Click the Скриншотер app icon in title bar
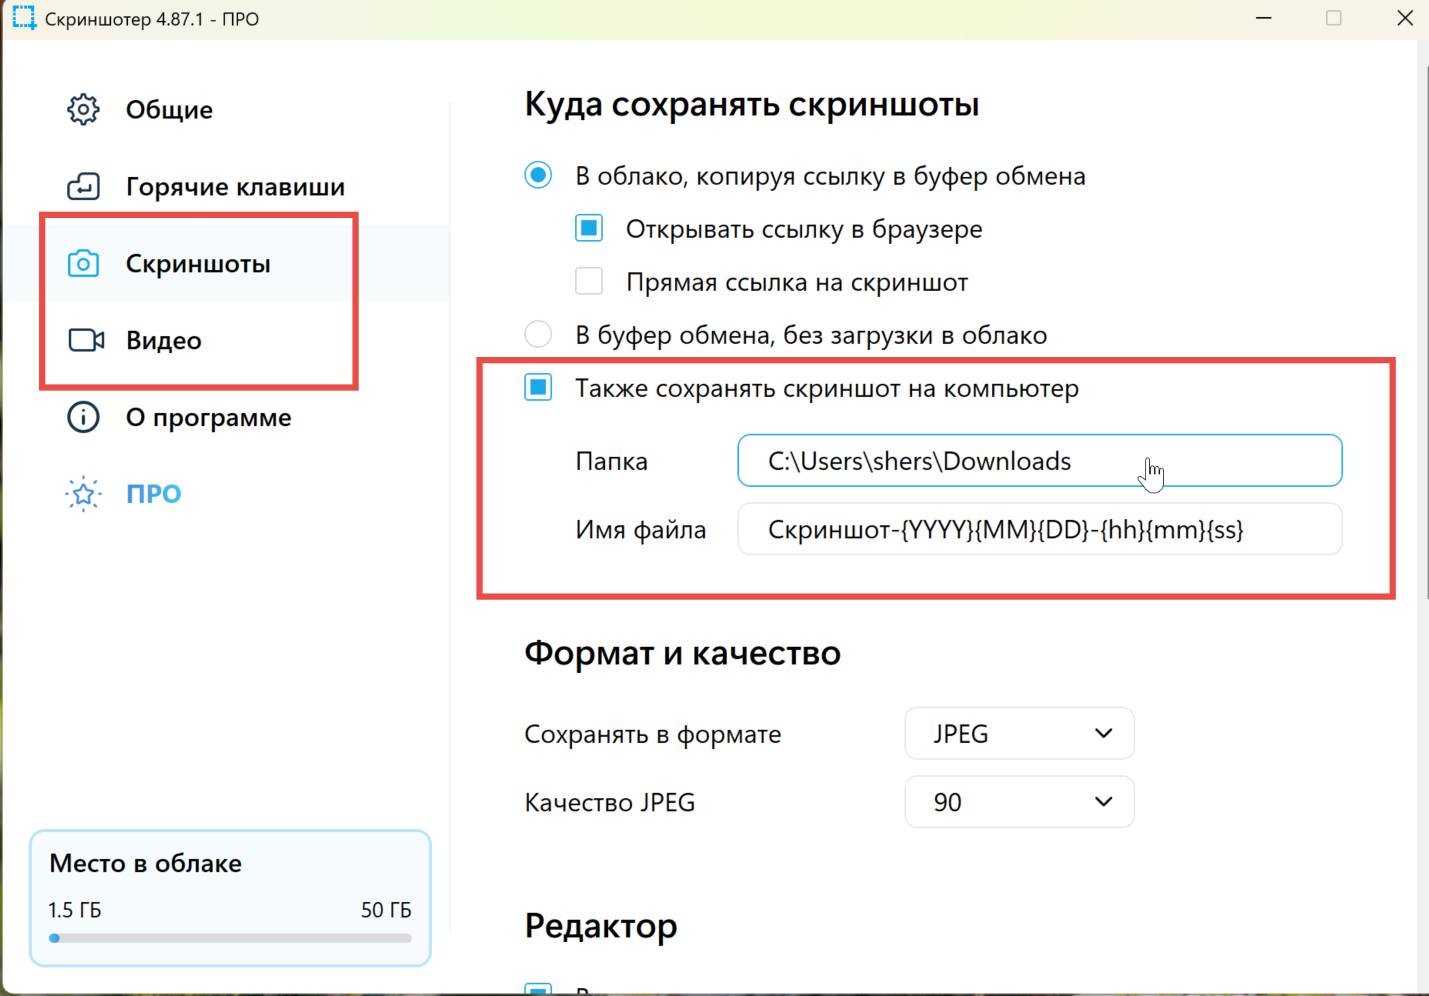 coord(23,18)
